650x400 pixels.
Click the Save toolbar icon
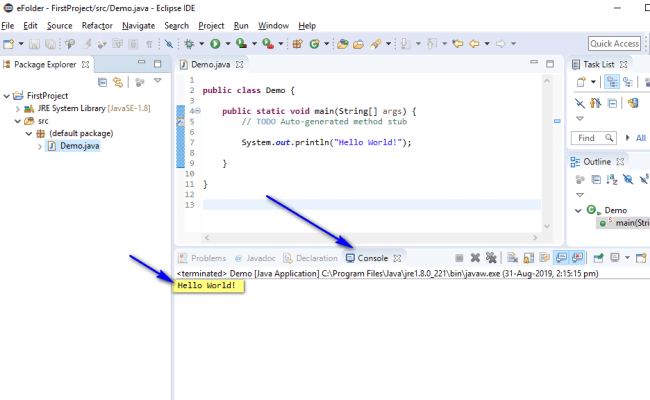[x=34, y=44]
